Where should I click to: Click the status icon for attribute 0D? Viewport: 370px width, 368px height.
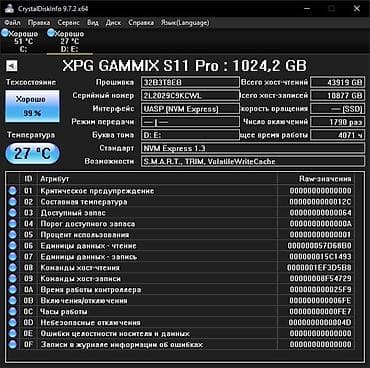(13, 323)
